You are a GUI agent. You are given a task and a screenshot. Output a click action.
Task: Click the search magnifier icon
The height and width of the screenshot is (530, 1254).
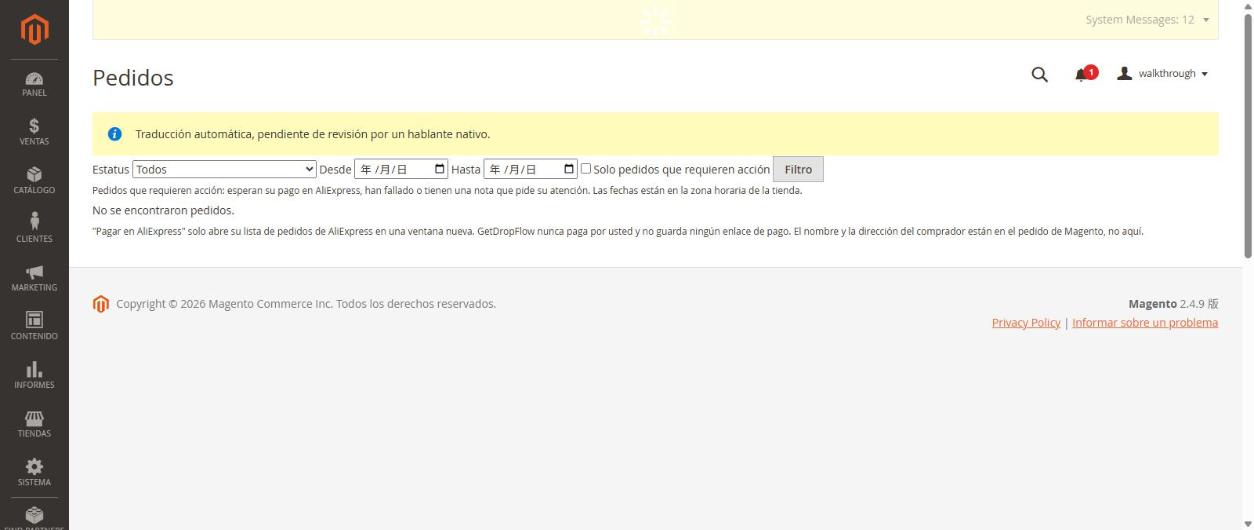pyautogui.click(x=1040, y=74)
